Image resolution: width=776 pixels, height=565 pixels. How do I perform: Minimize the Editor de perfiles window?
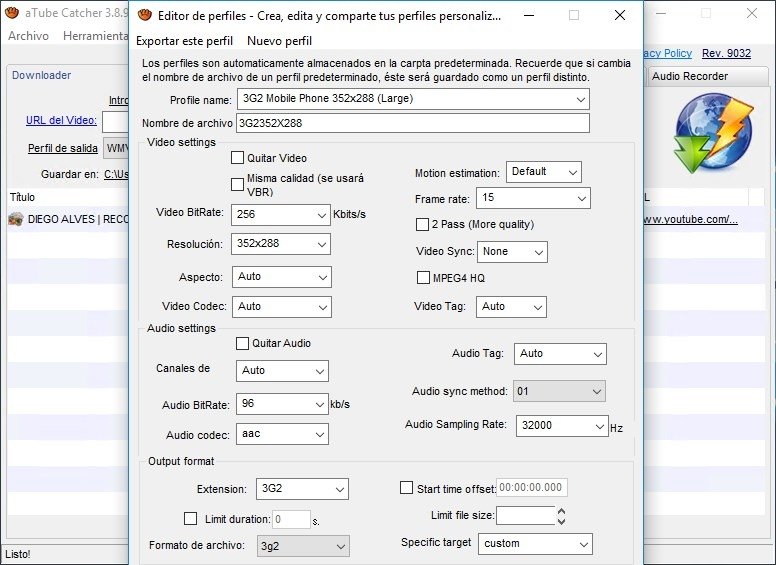click(x=529, y=15)
